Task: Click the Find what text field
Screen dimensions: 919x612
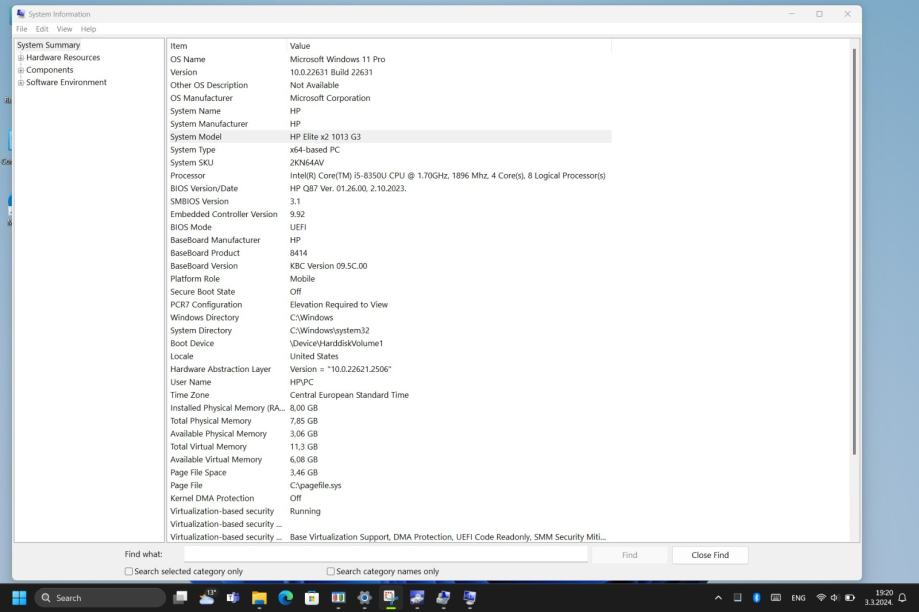Action: pos(385,555)
